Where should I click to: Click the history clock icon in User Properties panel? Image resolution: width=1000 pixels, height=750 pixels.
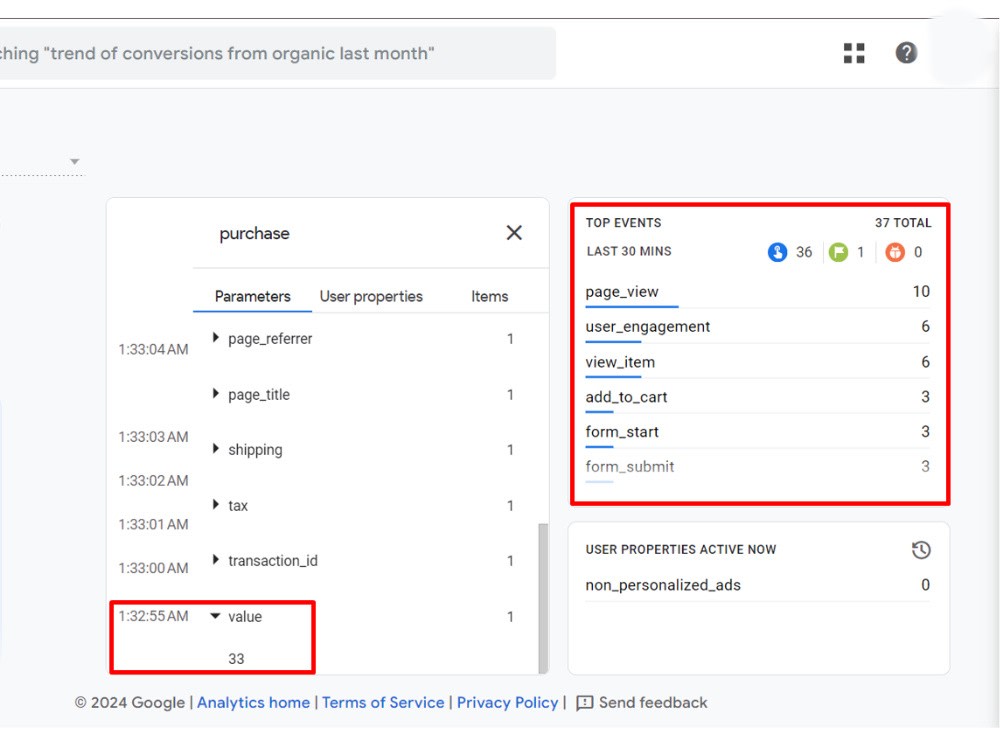[x=921, y=550]
